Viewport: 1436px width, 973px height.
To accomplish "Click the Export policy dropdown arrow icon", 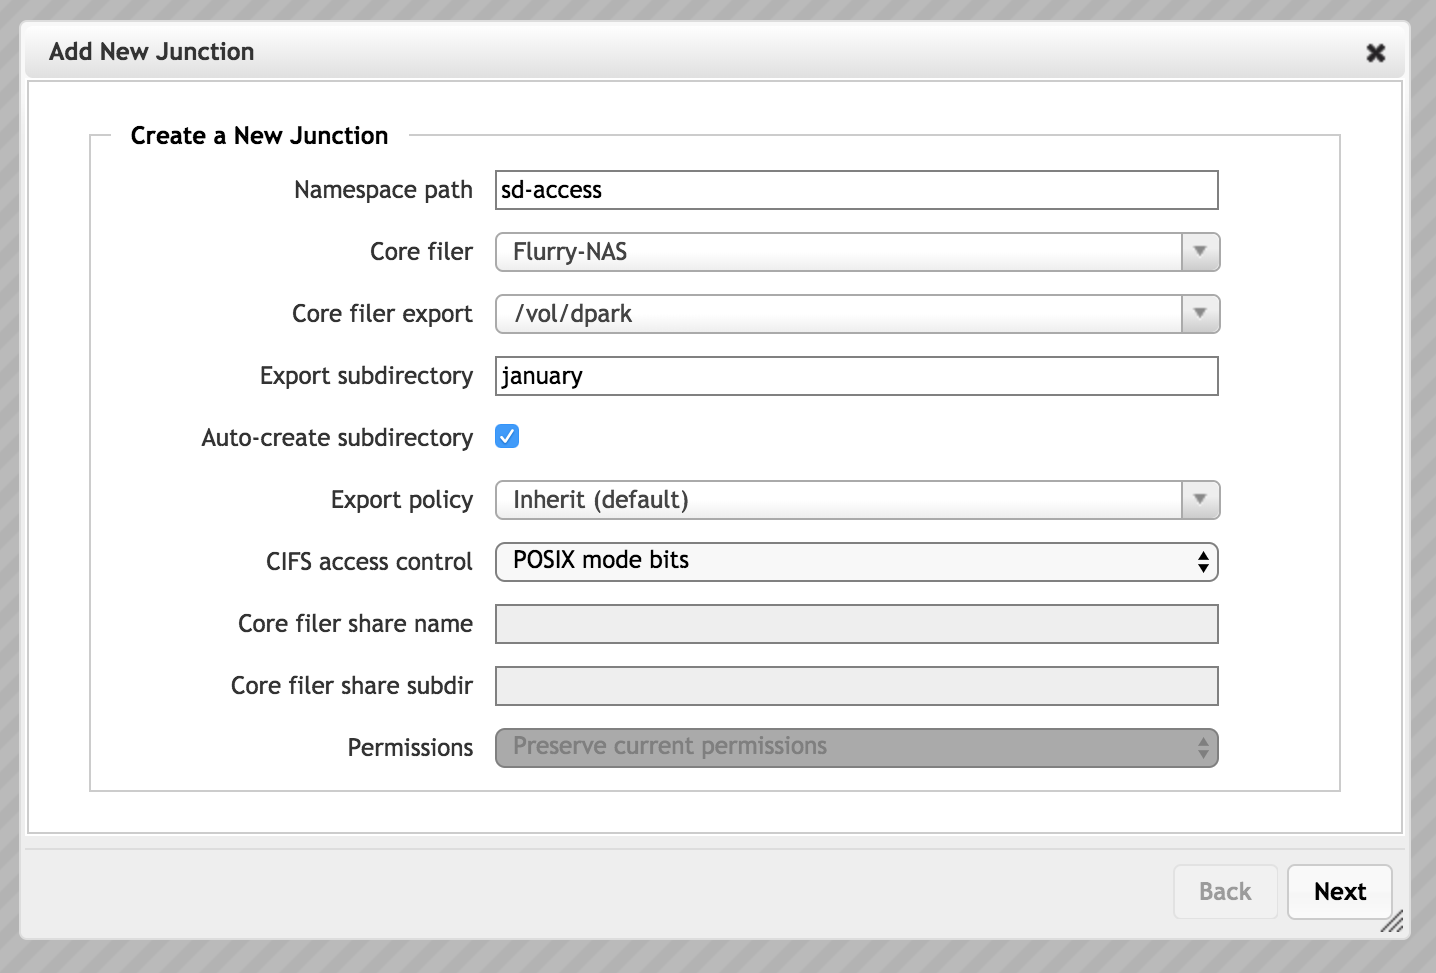I will (1199, 500).
